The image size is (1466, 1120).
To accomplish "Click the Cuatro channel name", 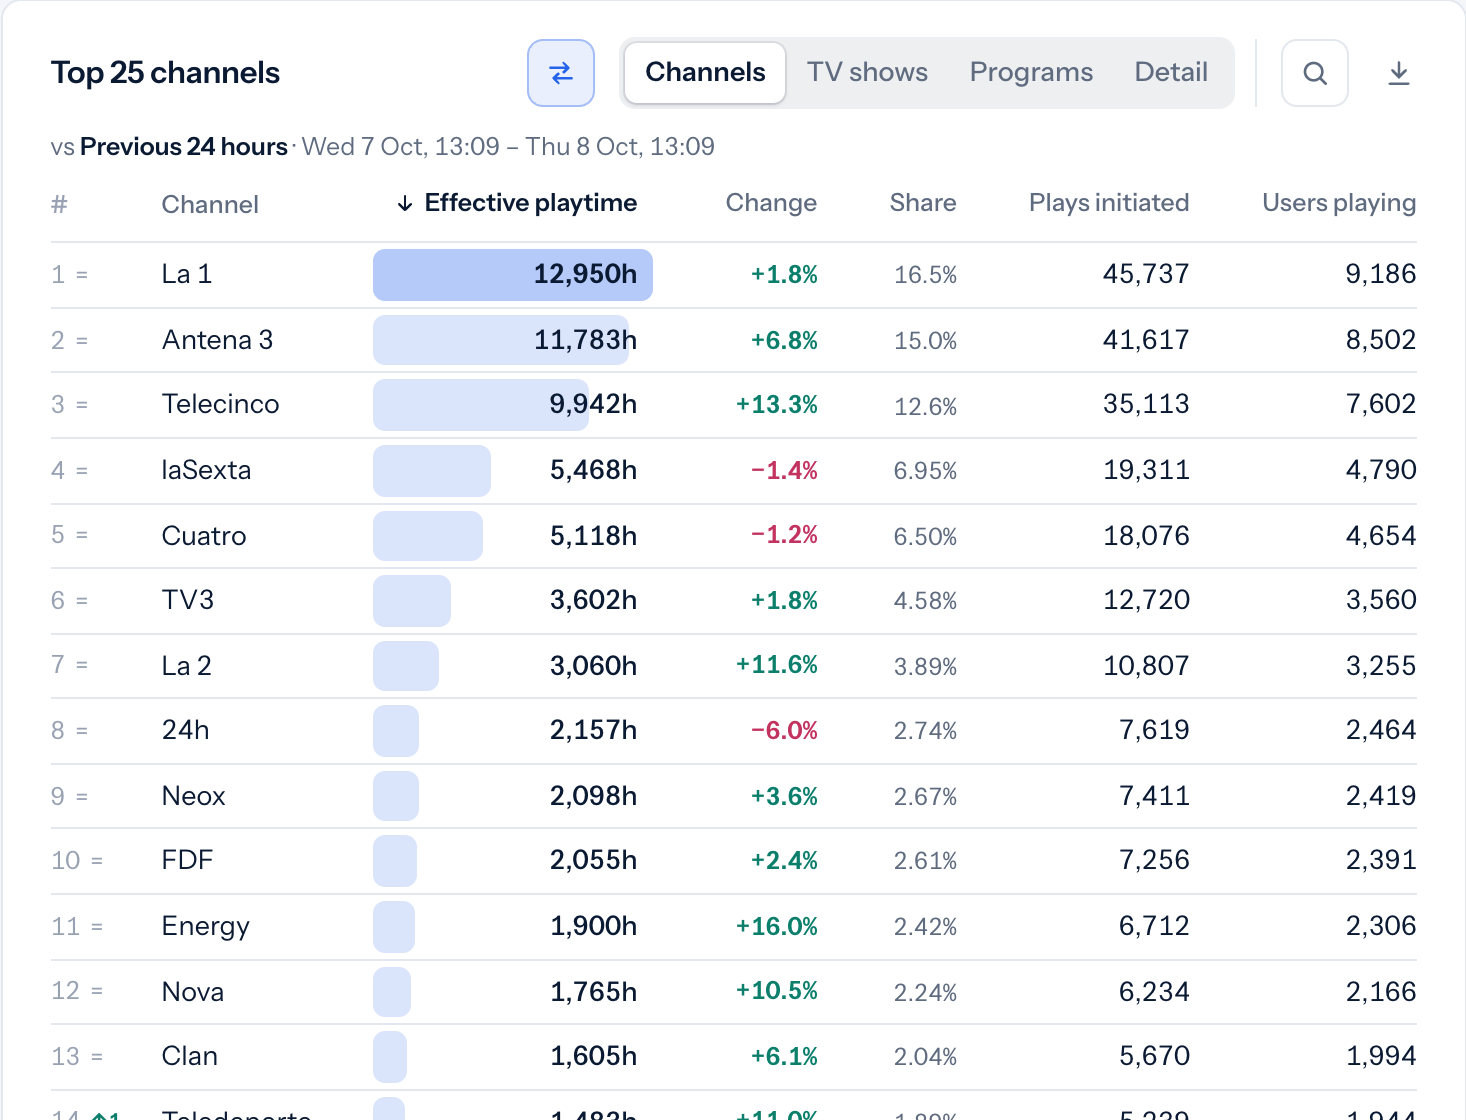I will point(204,537).
